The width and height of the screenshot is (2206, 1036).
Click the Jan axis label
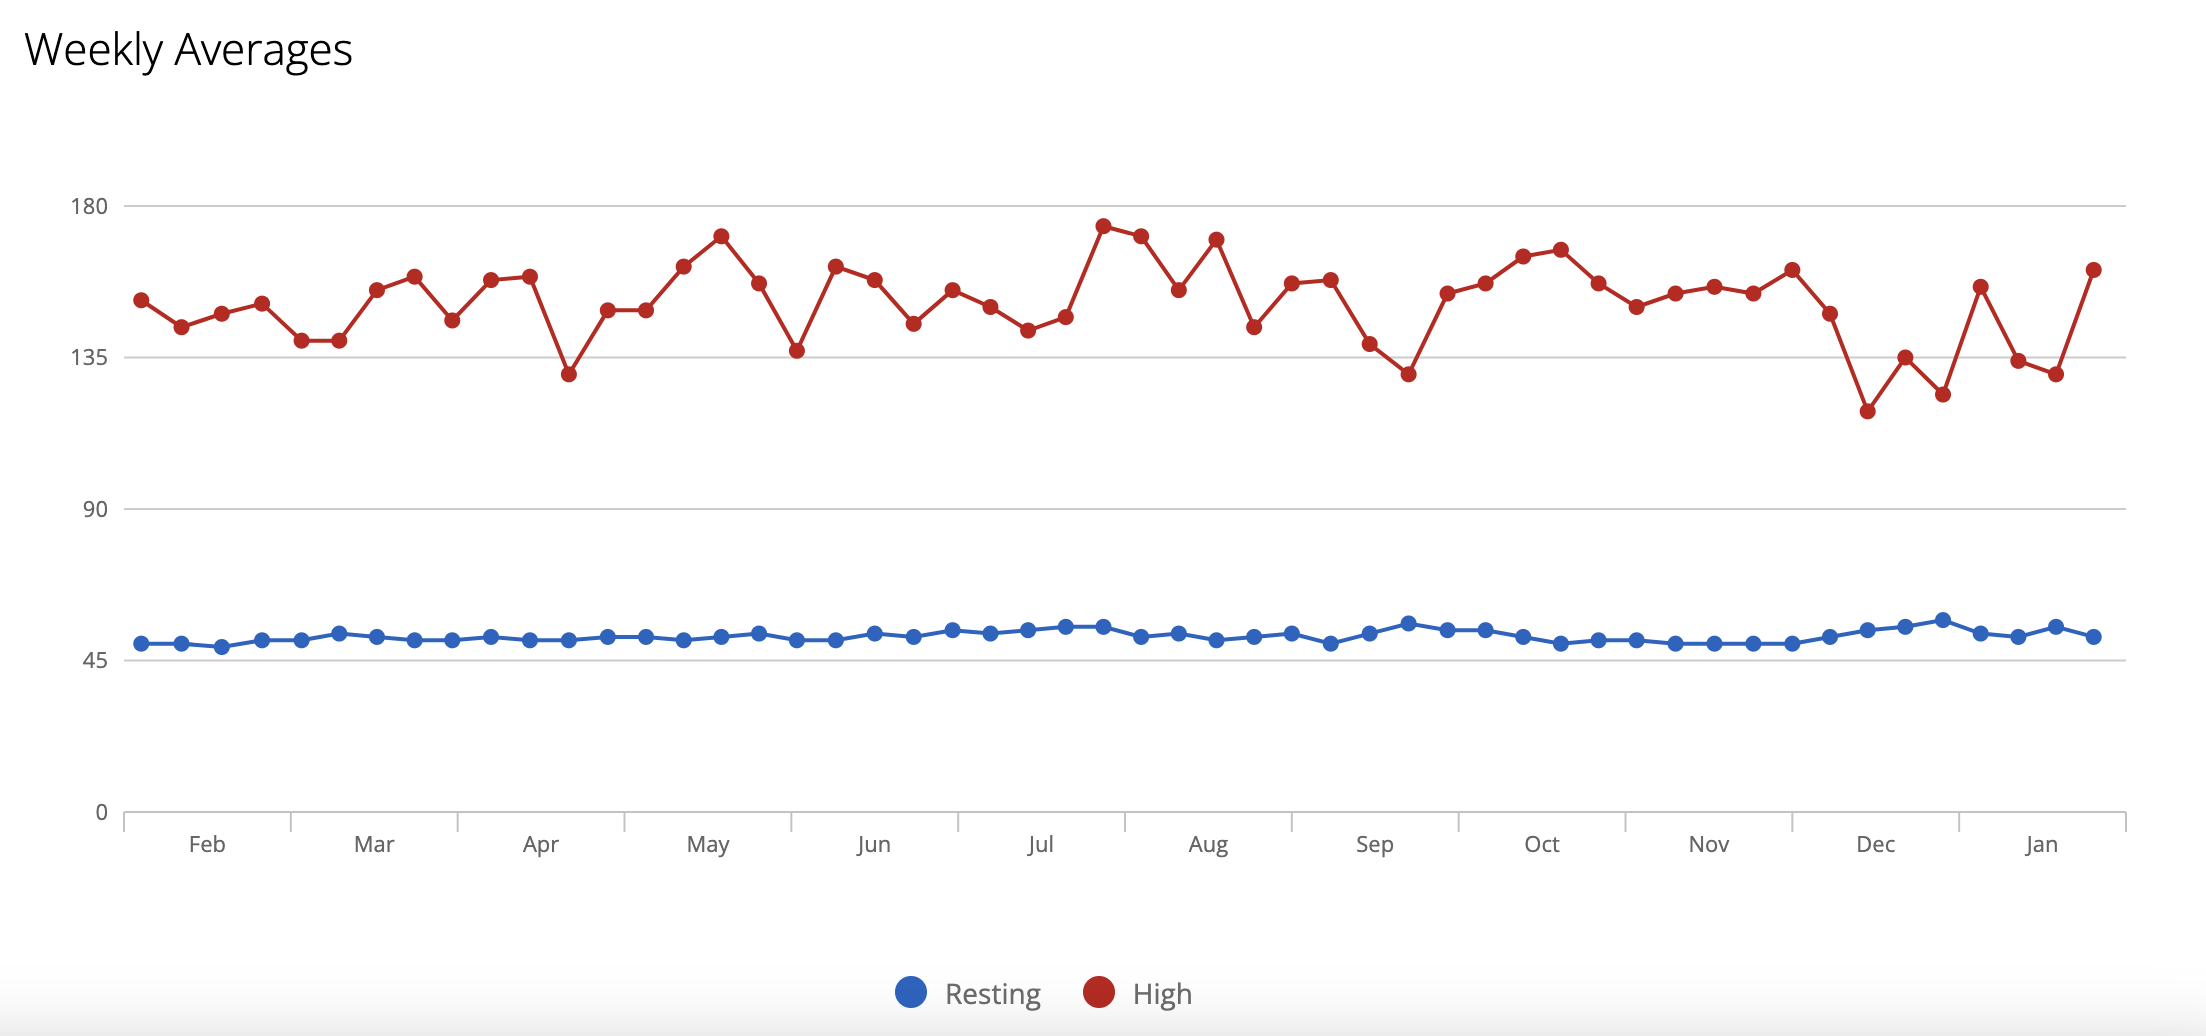tap(2042, 845)
